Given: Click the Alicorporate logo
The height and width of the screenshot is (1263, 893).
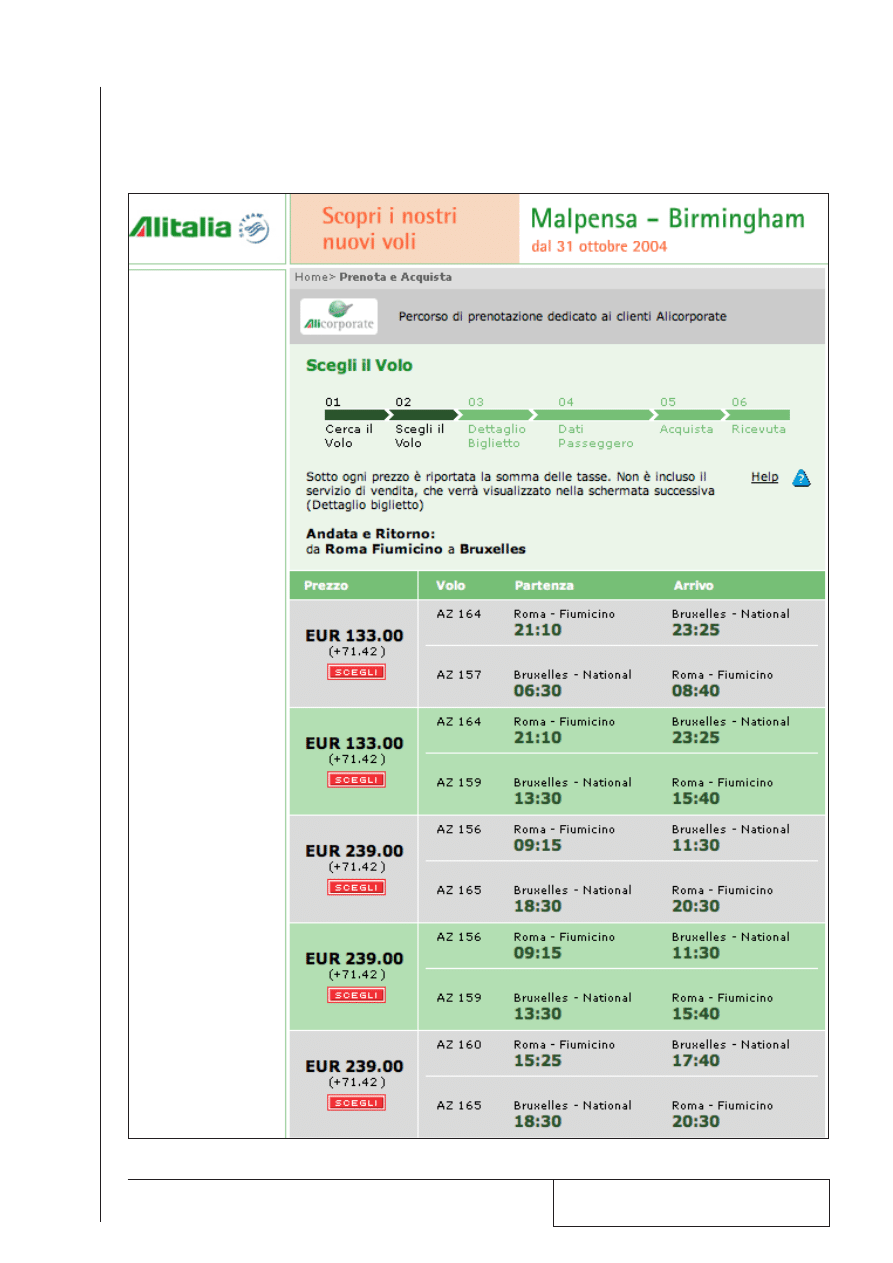Looking at the screenshot, I should (339, 317).
